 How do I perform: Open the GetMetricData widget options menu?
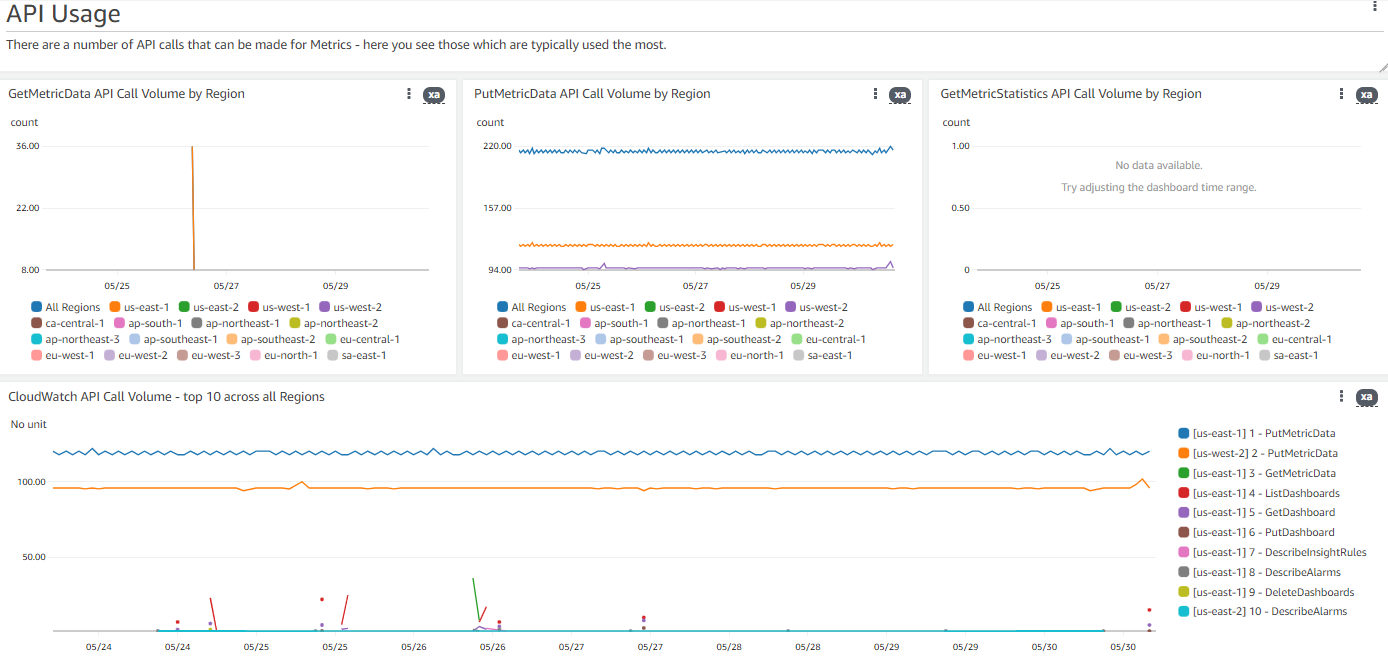[407, 93]
